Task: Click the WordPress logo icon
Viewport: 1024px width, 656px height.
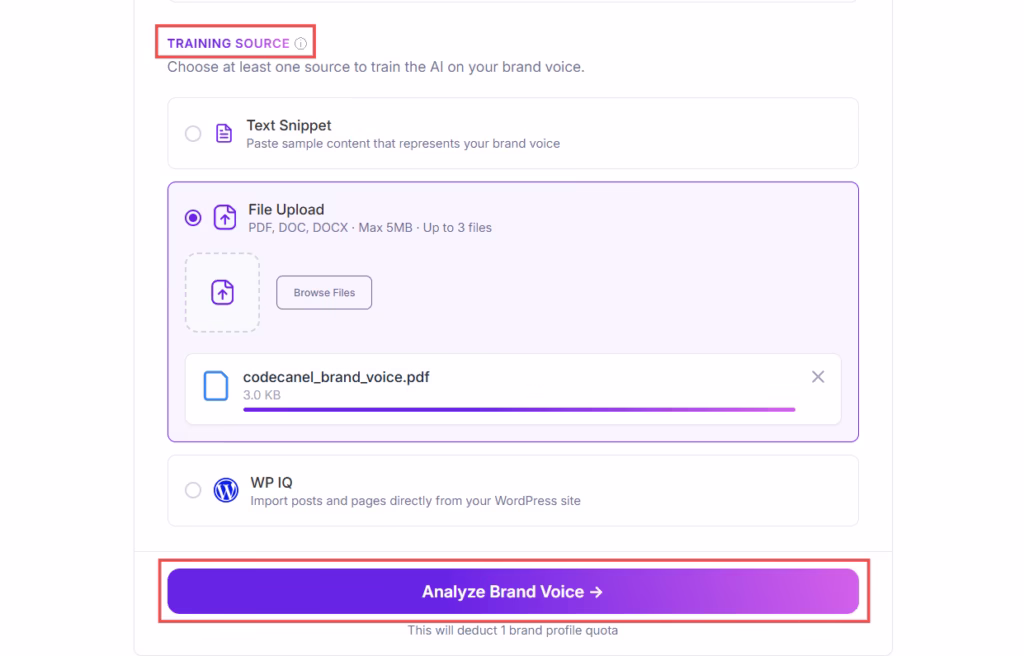Action: click(x=226, y=490)
